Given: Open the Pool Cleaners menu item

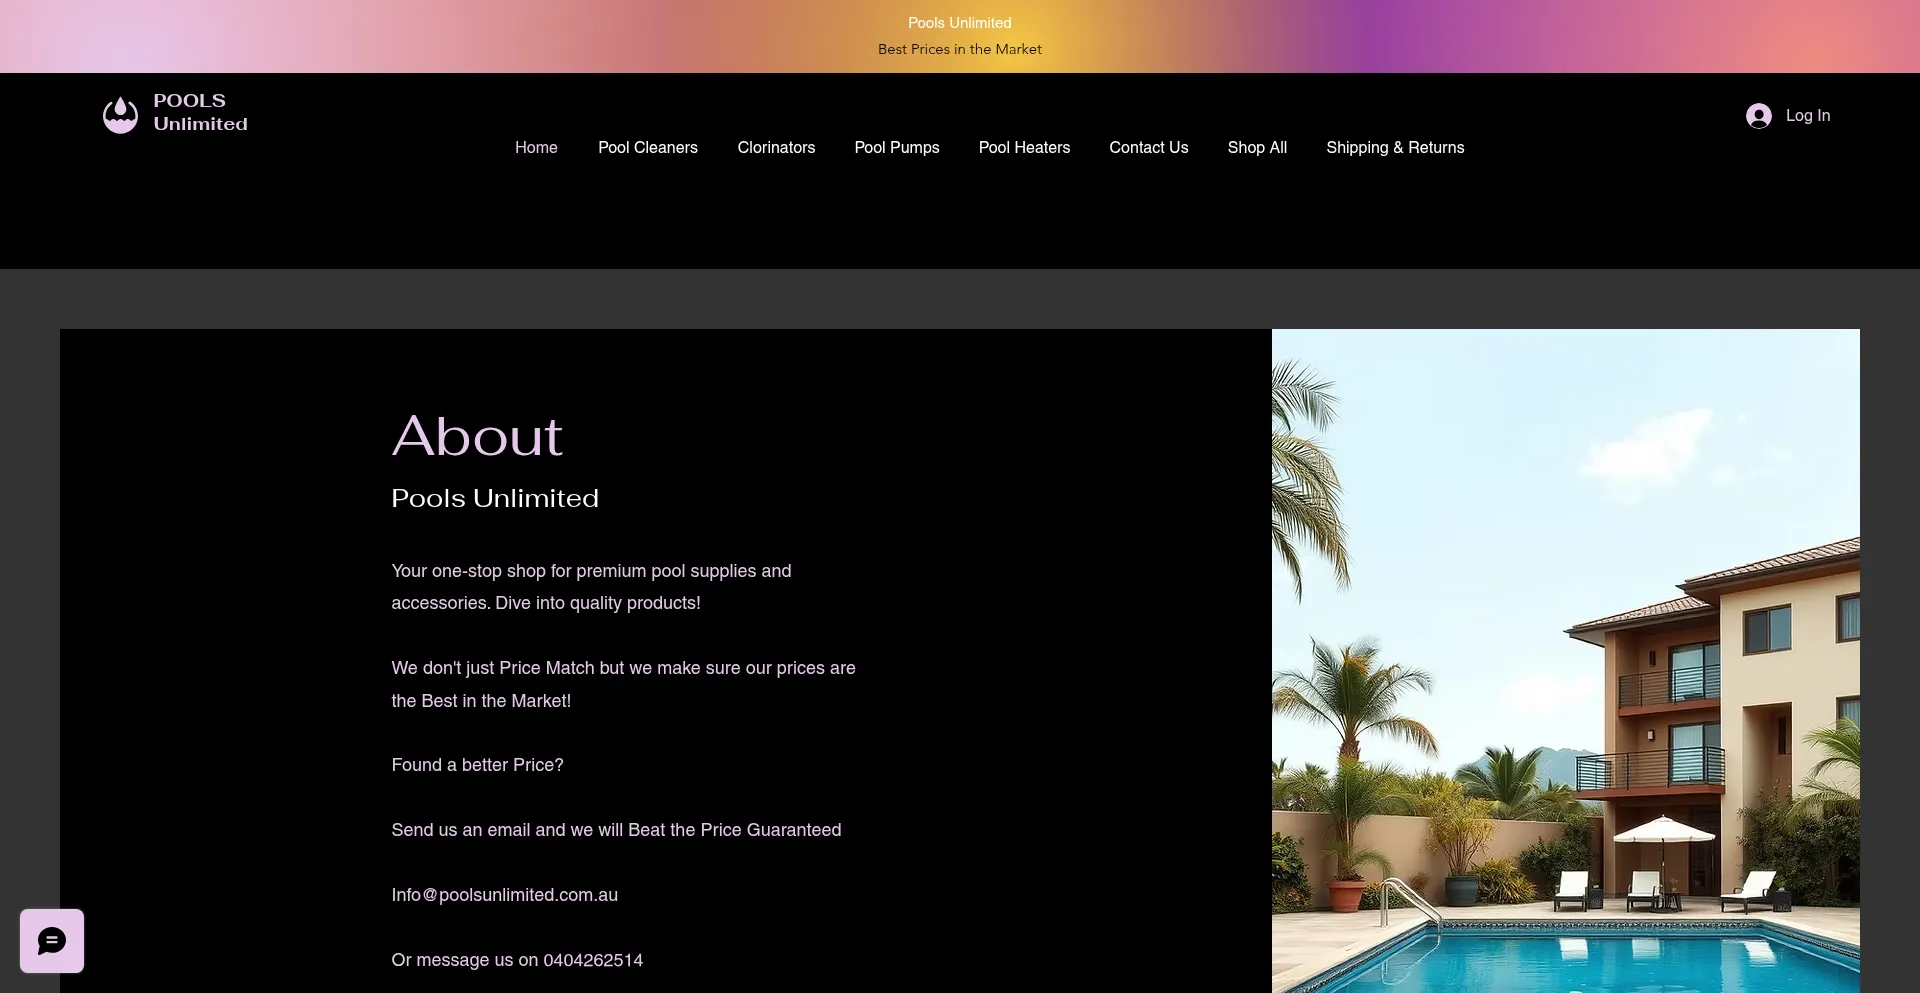Looking at the screenshot, I should 647,148.
